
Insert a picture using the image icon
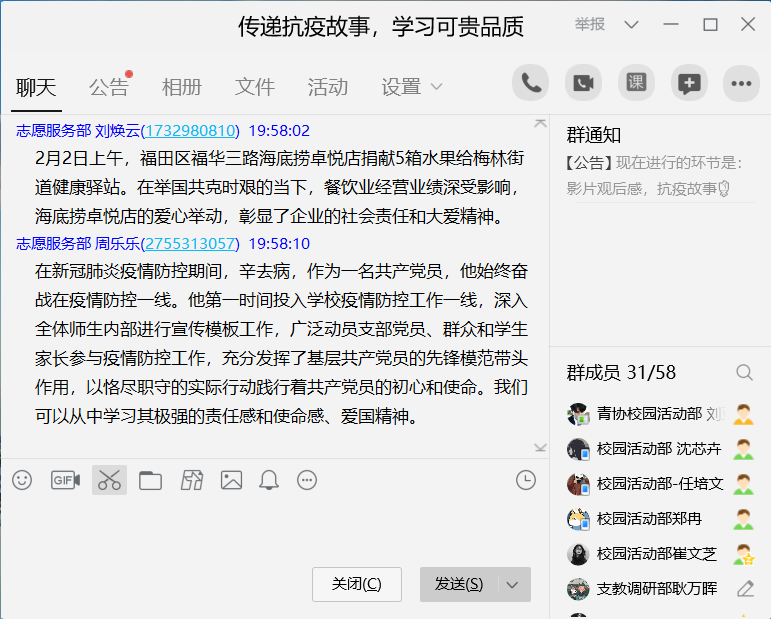pos(231,480)
